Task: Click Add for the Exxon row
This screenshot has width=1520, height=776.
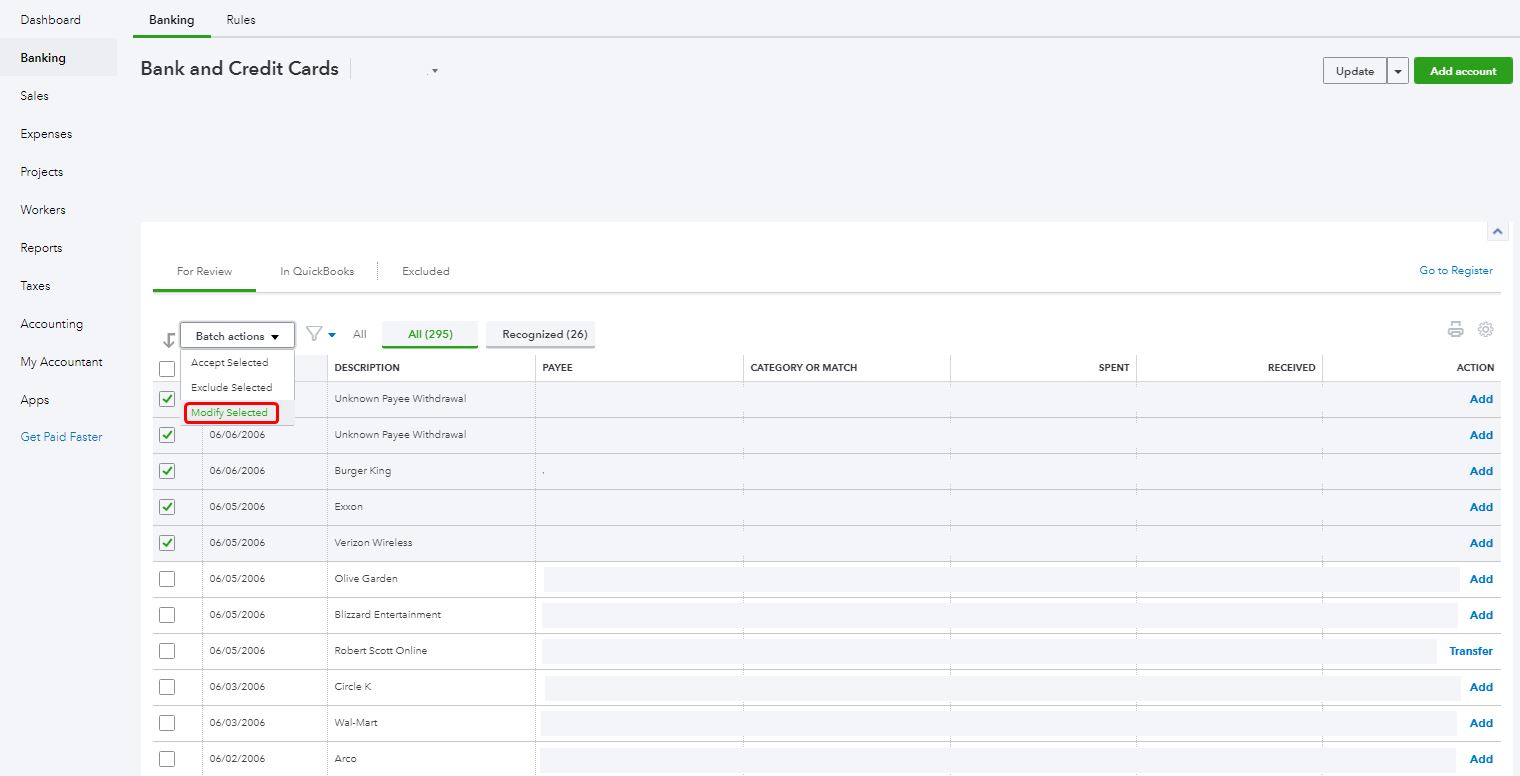Action: point(1481,507)
